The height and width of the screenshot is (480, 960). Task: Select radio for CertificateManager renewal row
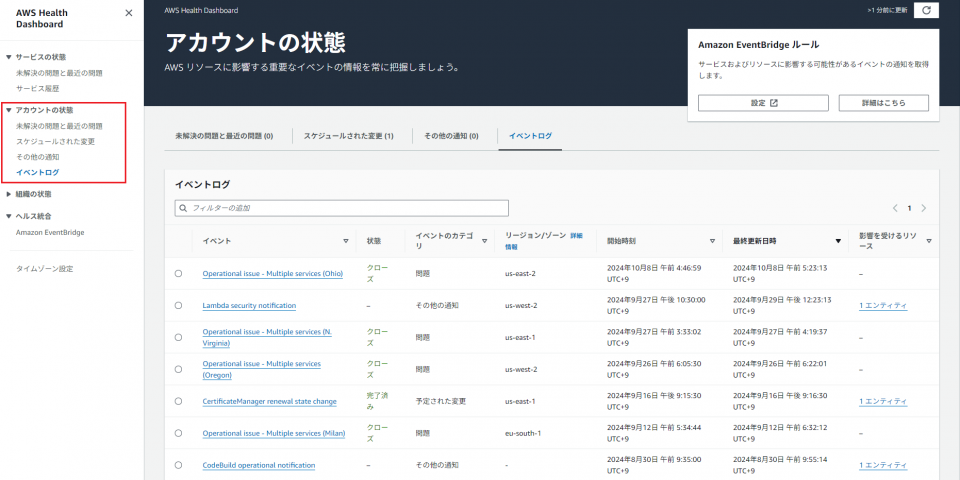click(x=178, y=401)
